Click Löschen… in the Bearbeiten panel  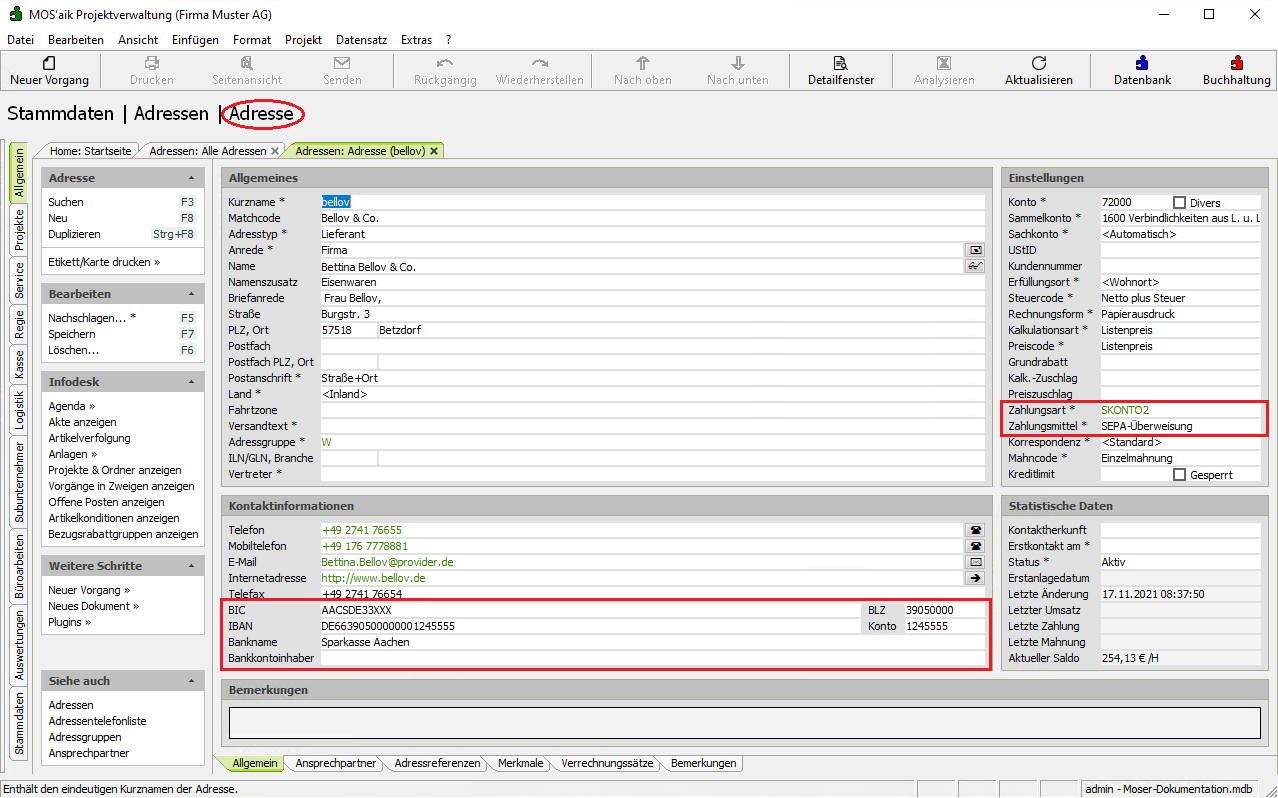click(x=74, y=350)
